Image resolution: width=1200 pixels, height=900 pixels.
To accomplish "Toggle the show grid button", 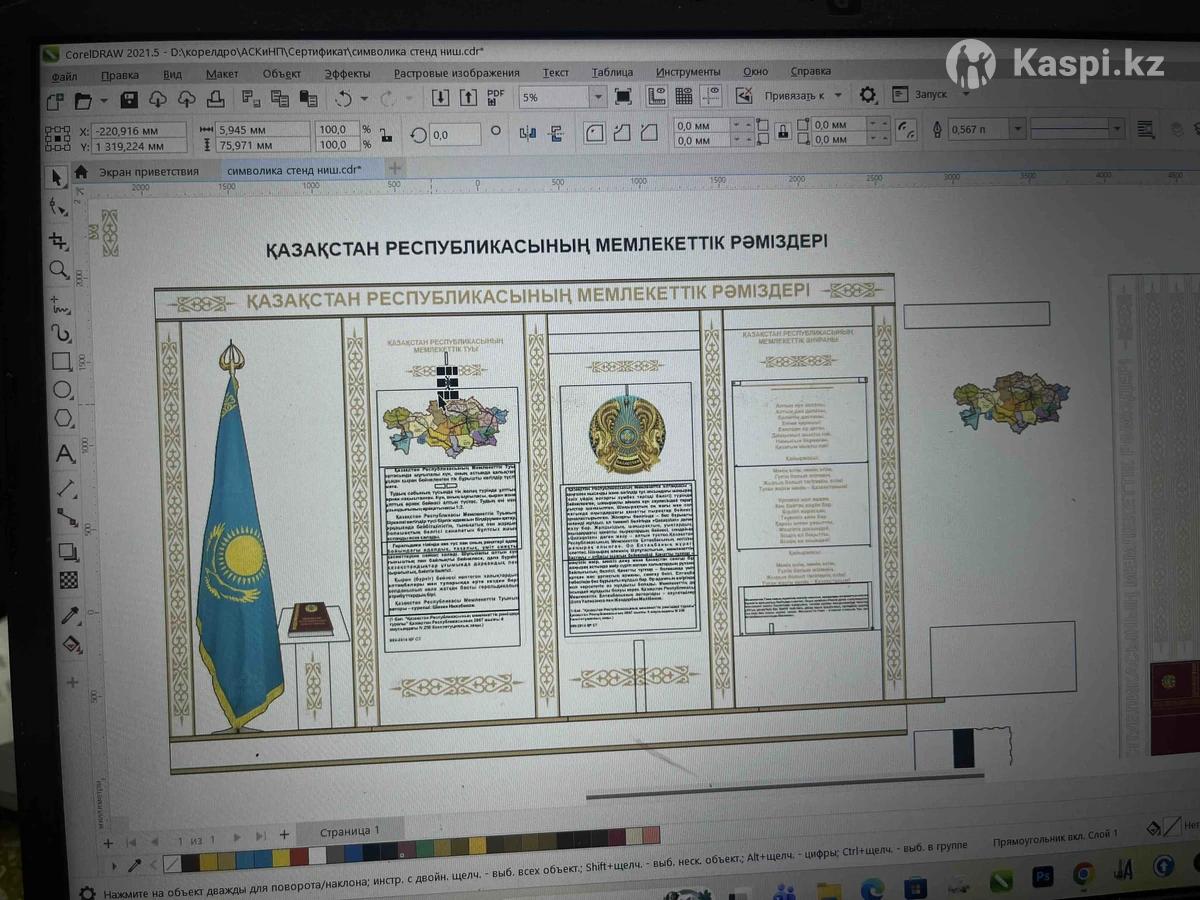I will [684, 96].
